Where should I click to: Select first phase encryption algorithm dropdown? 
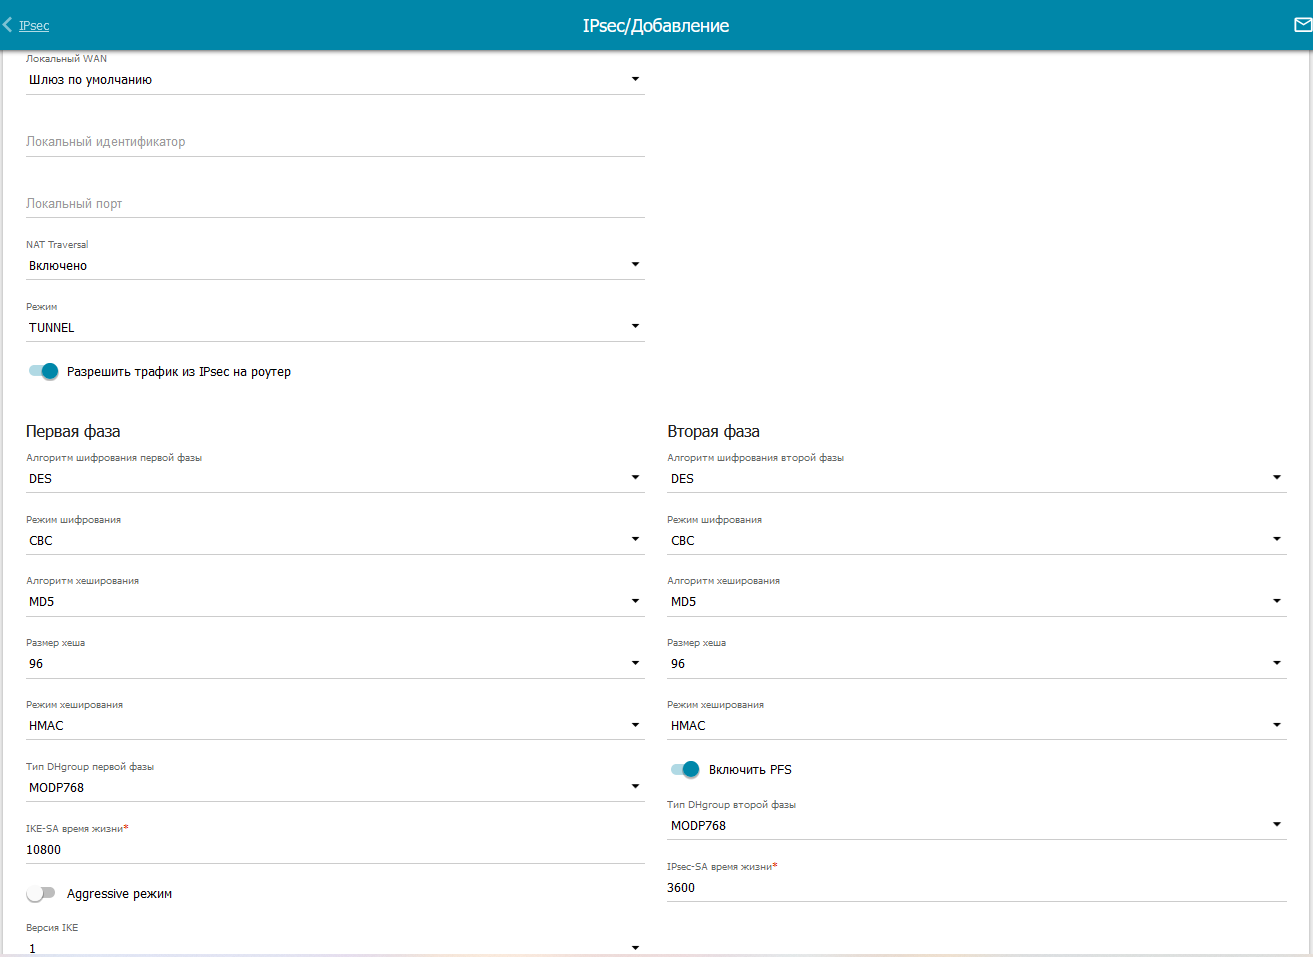[334, 479]
